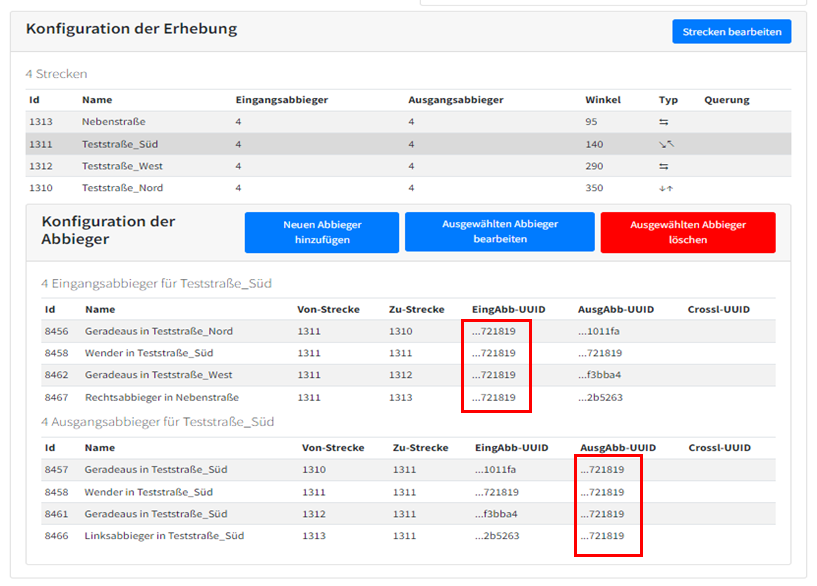This screenshot has height=586, width=817.
Task: Click AusgAbb-UUID ...721819 in row 8466
Action: [x=602, y=536]
